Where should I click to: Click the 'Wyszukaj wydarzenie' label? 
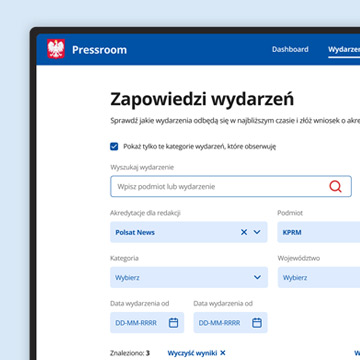[x=142, y=167]
